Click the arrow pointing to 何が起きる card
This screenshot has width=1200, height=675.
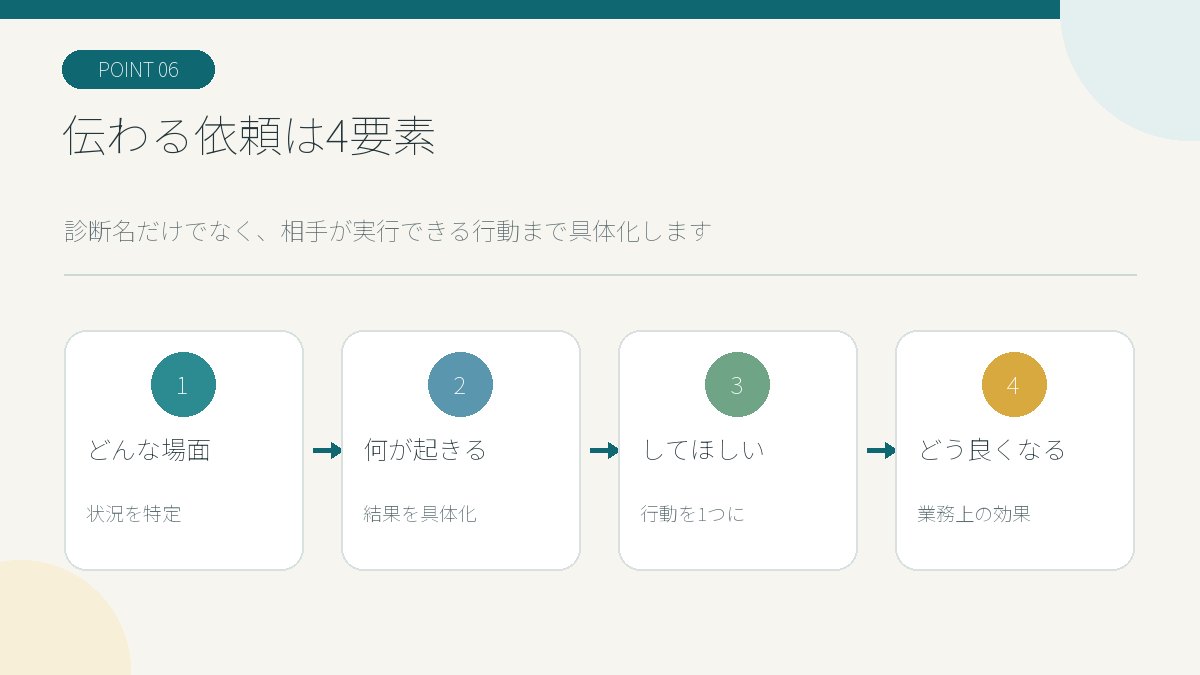pyautogui.click(x=327, y=451)
